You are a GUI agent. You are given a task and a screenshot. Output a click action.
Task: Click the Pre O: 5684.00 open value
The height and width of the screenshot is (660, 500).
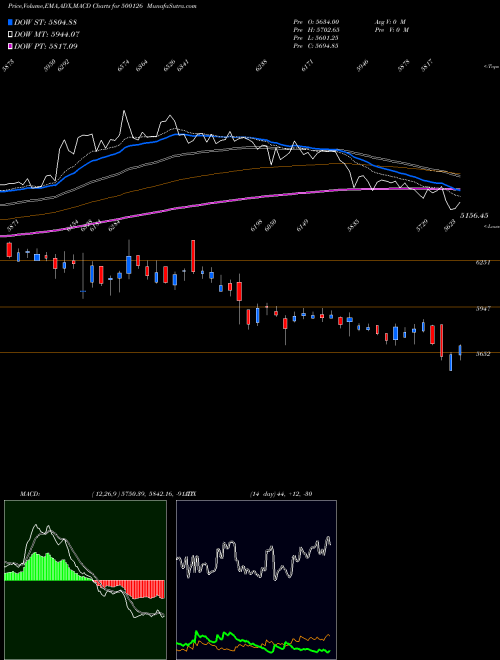(316, 22)
